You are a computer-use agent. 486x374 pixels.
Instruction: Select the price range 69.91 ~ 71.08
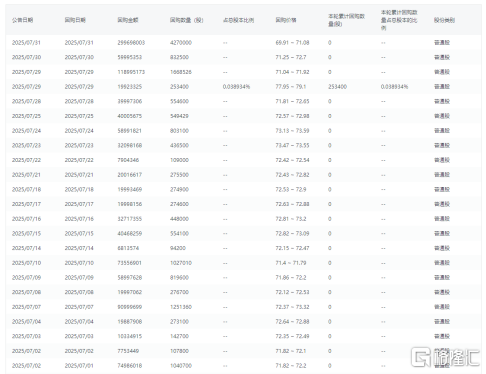(292, 43)
